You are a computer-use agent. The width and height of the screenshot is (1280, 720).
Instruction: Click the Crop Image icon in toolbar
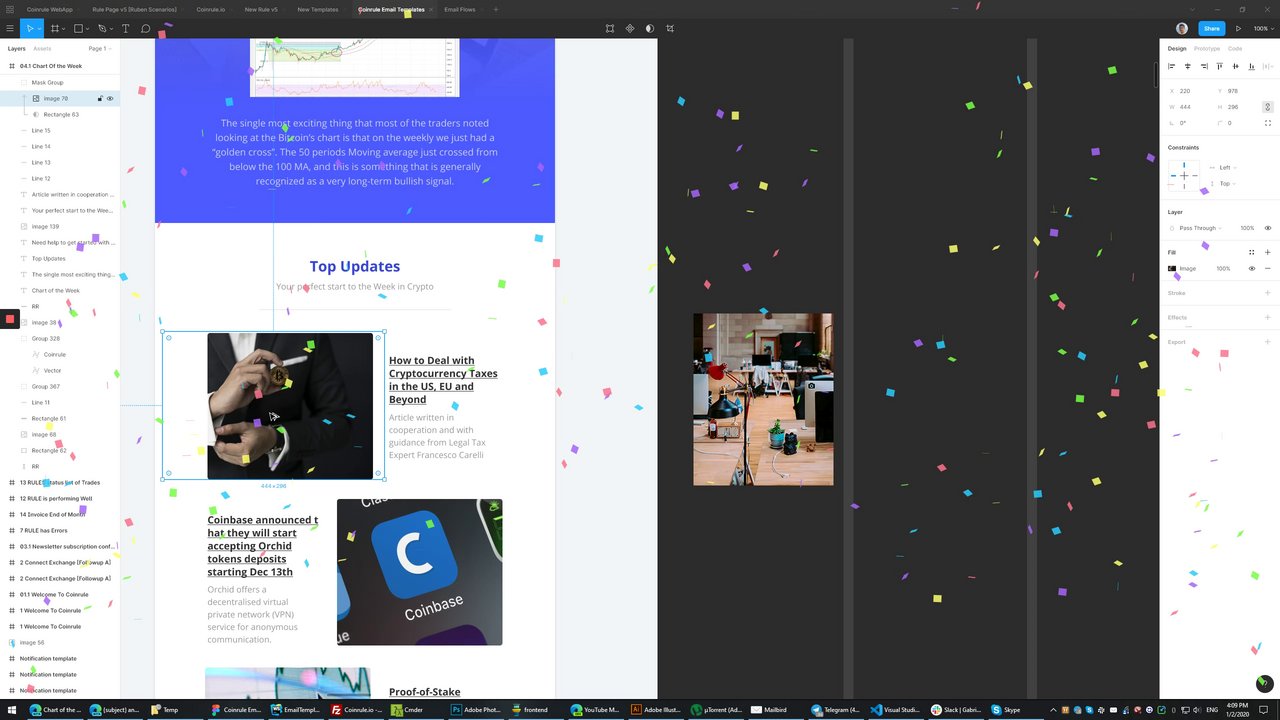coord(669,28)
